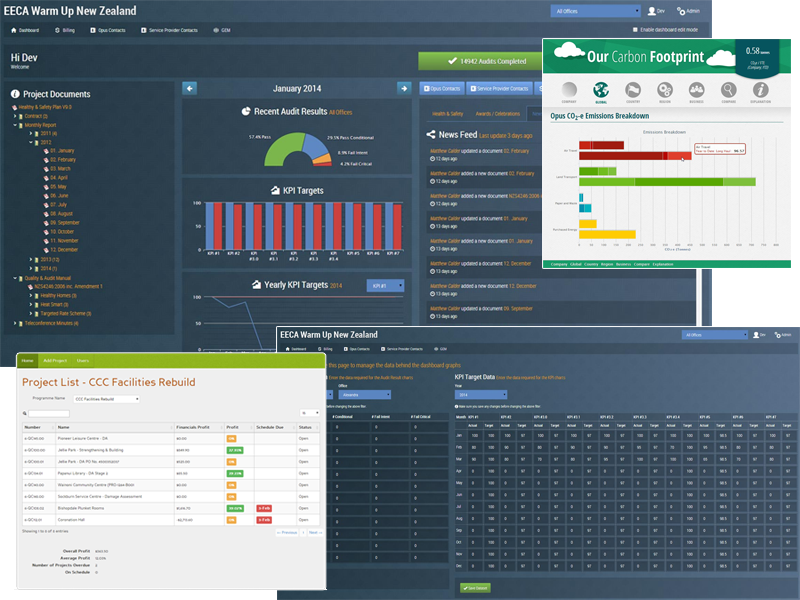Go to Dashboard in the dashboard navigation bar
Screen dimensions: 800x600
coord(25,30)
